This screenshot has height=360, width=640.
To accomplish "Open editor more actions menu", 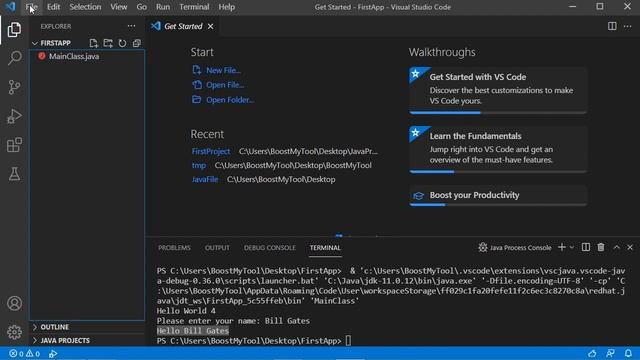I will point(627,26).
